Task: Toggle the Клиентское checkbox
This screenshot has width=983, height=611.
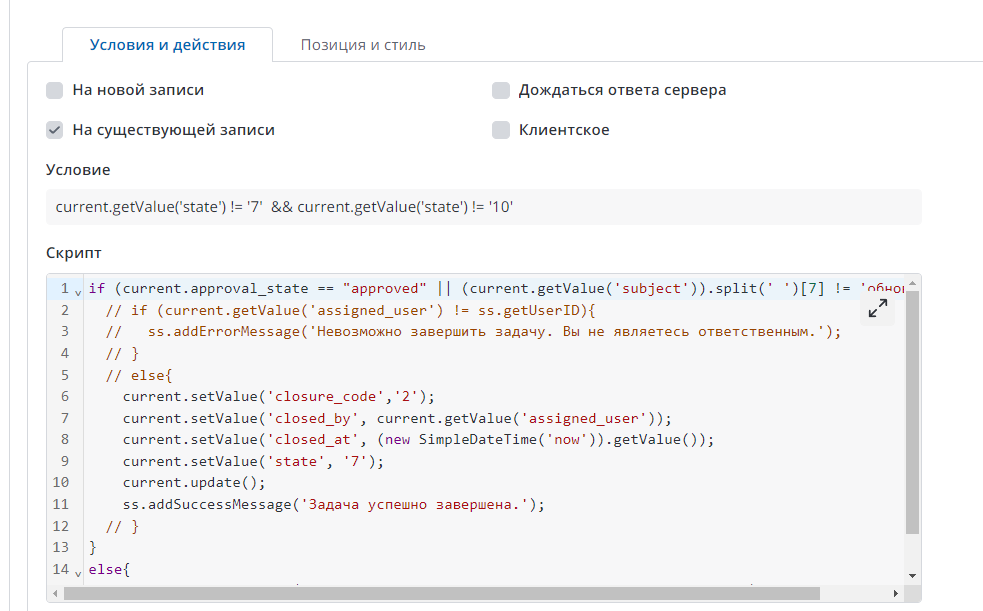Action: point(501,130)
